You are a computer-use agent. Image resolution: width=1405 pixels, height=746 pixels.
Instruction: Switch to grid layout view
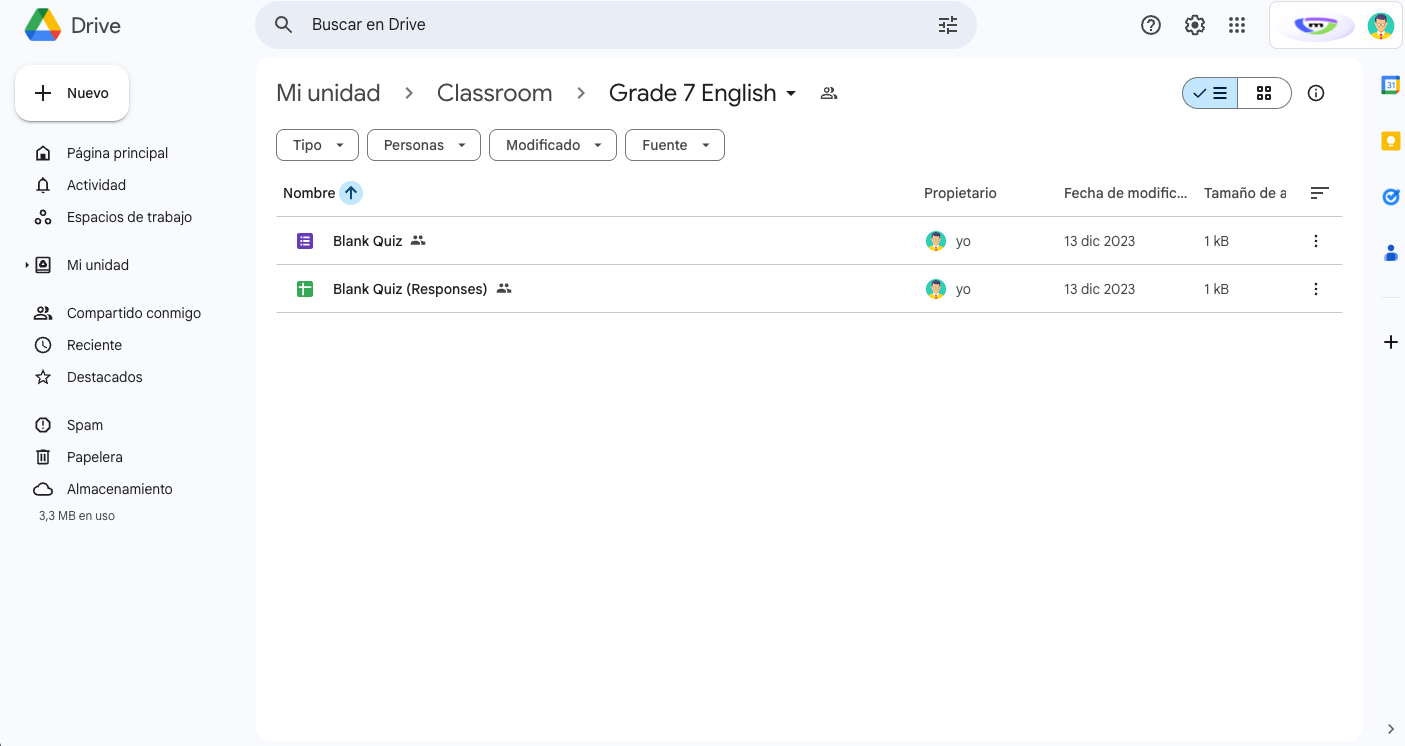tap(1264, 93)
